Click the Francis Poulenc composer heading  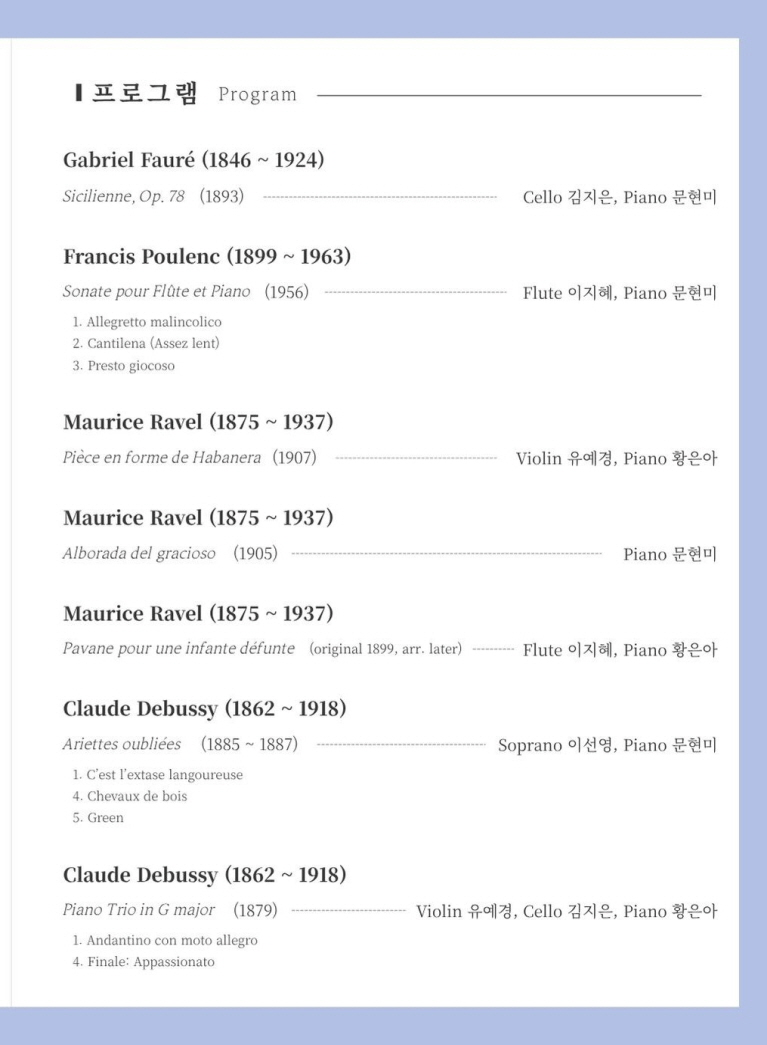207,256
